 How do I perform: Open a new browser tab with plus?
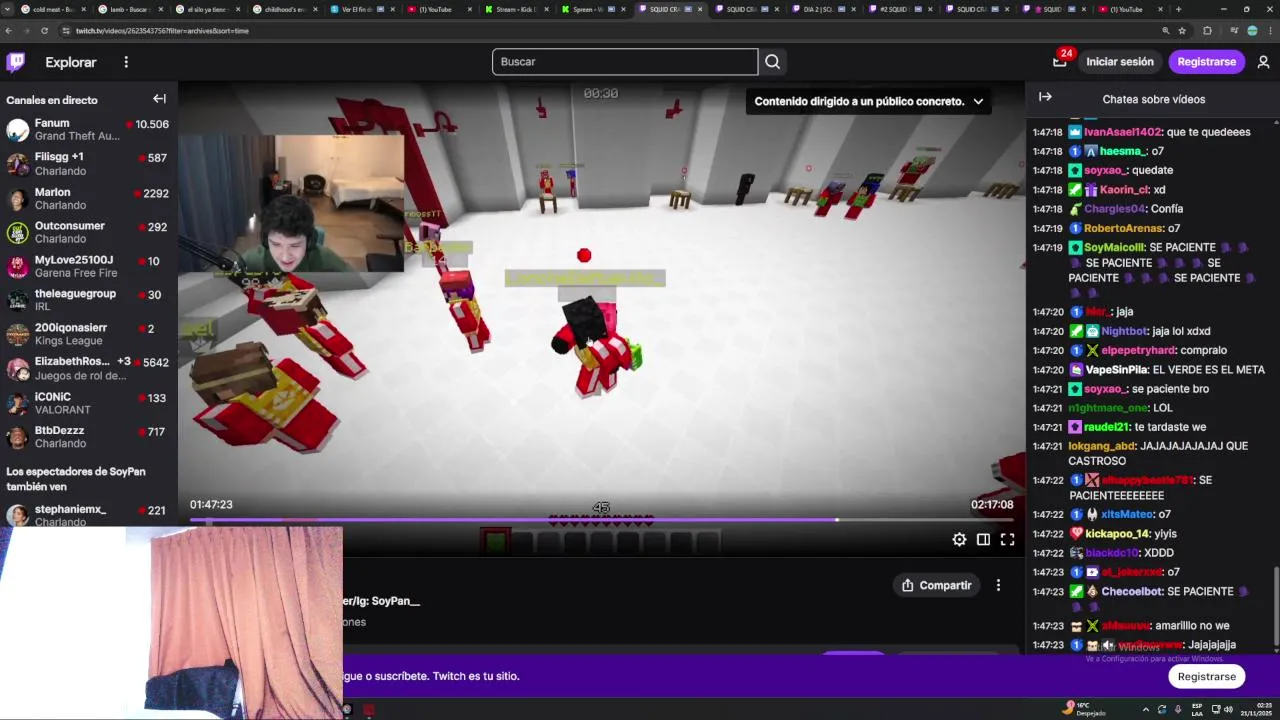coord(1179,9)
